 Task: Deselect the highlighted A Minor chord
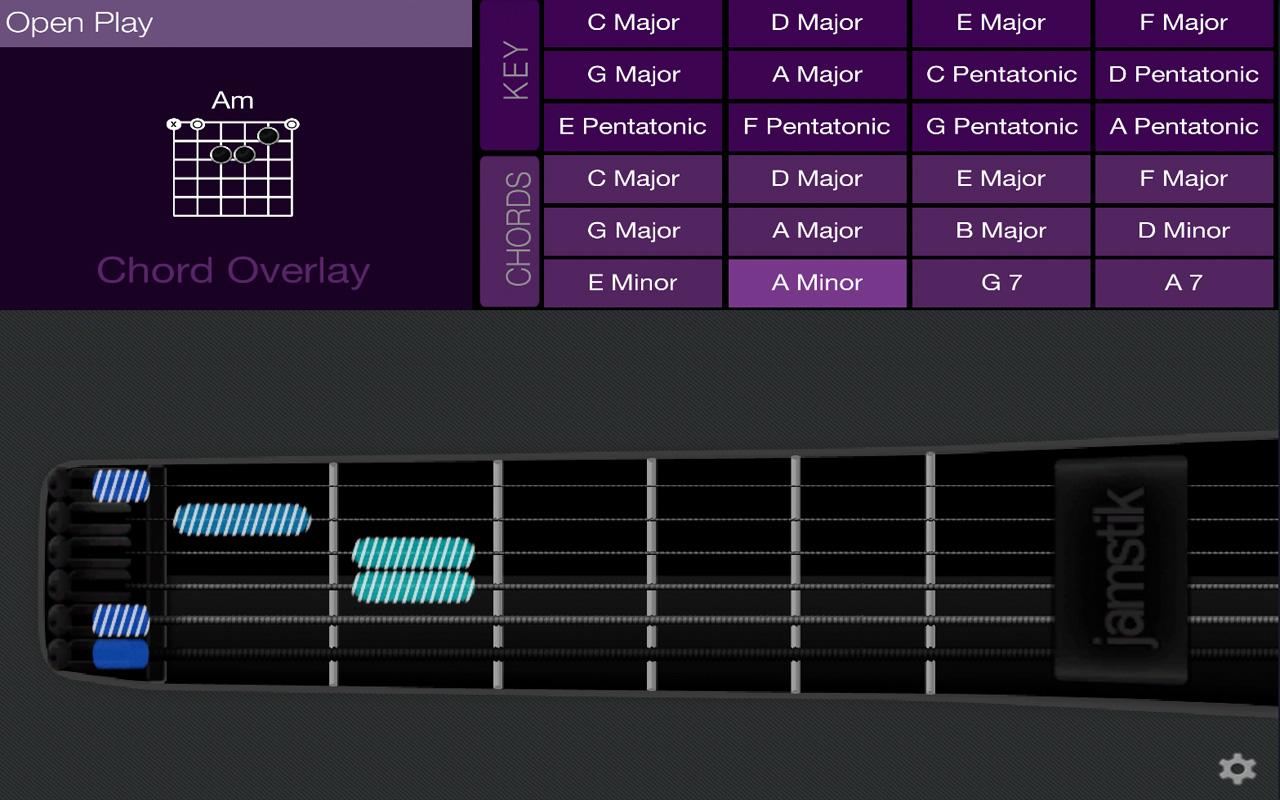pyautogui.click(x=817, y=283)
